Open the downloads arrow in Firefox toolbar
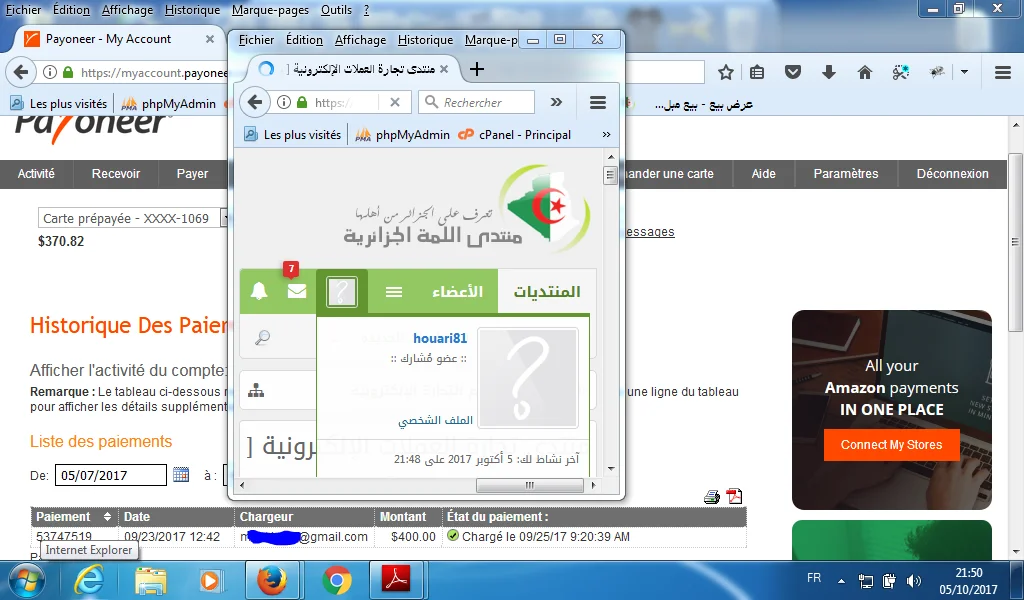Viewport: 1024px width, 600px height. pos(829,72)
